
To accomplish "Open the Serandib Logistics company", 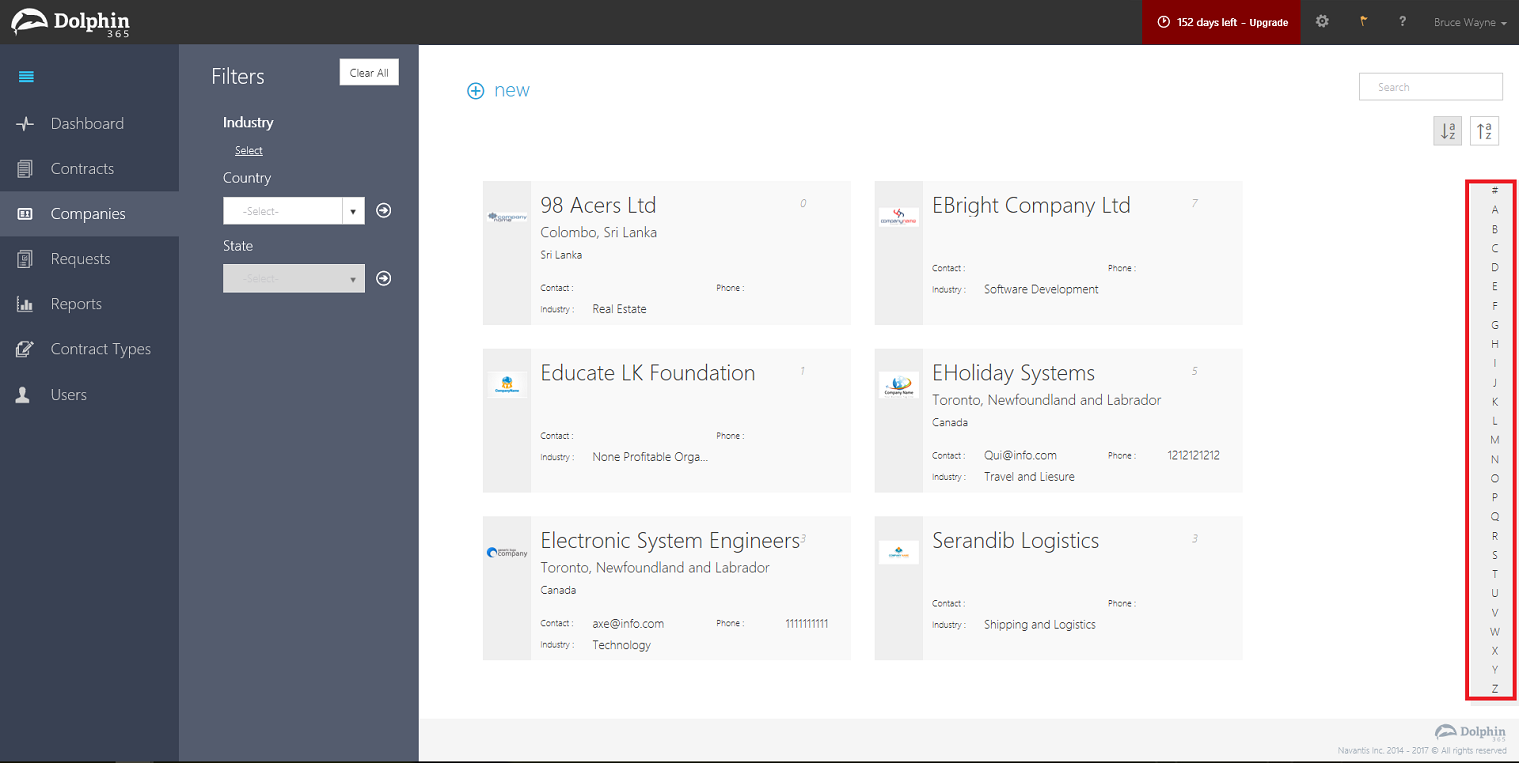I will click(1015, 541).
